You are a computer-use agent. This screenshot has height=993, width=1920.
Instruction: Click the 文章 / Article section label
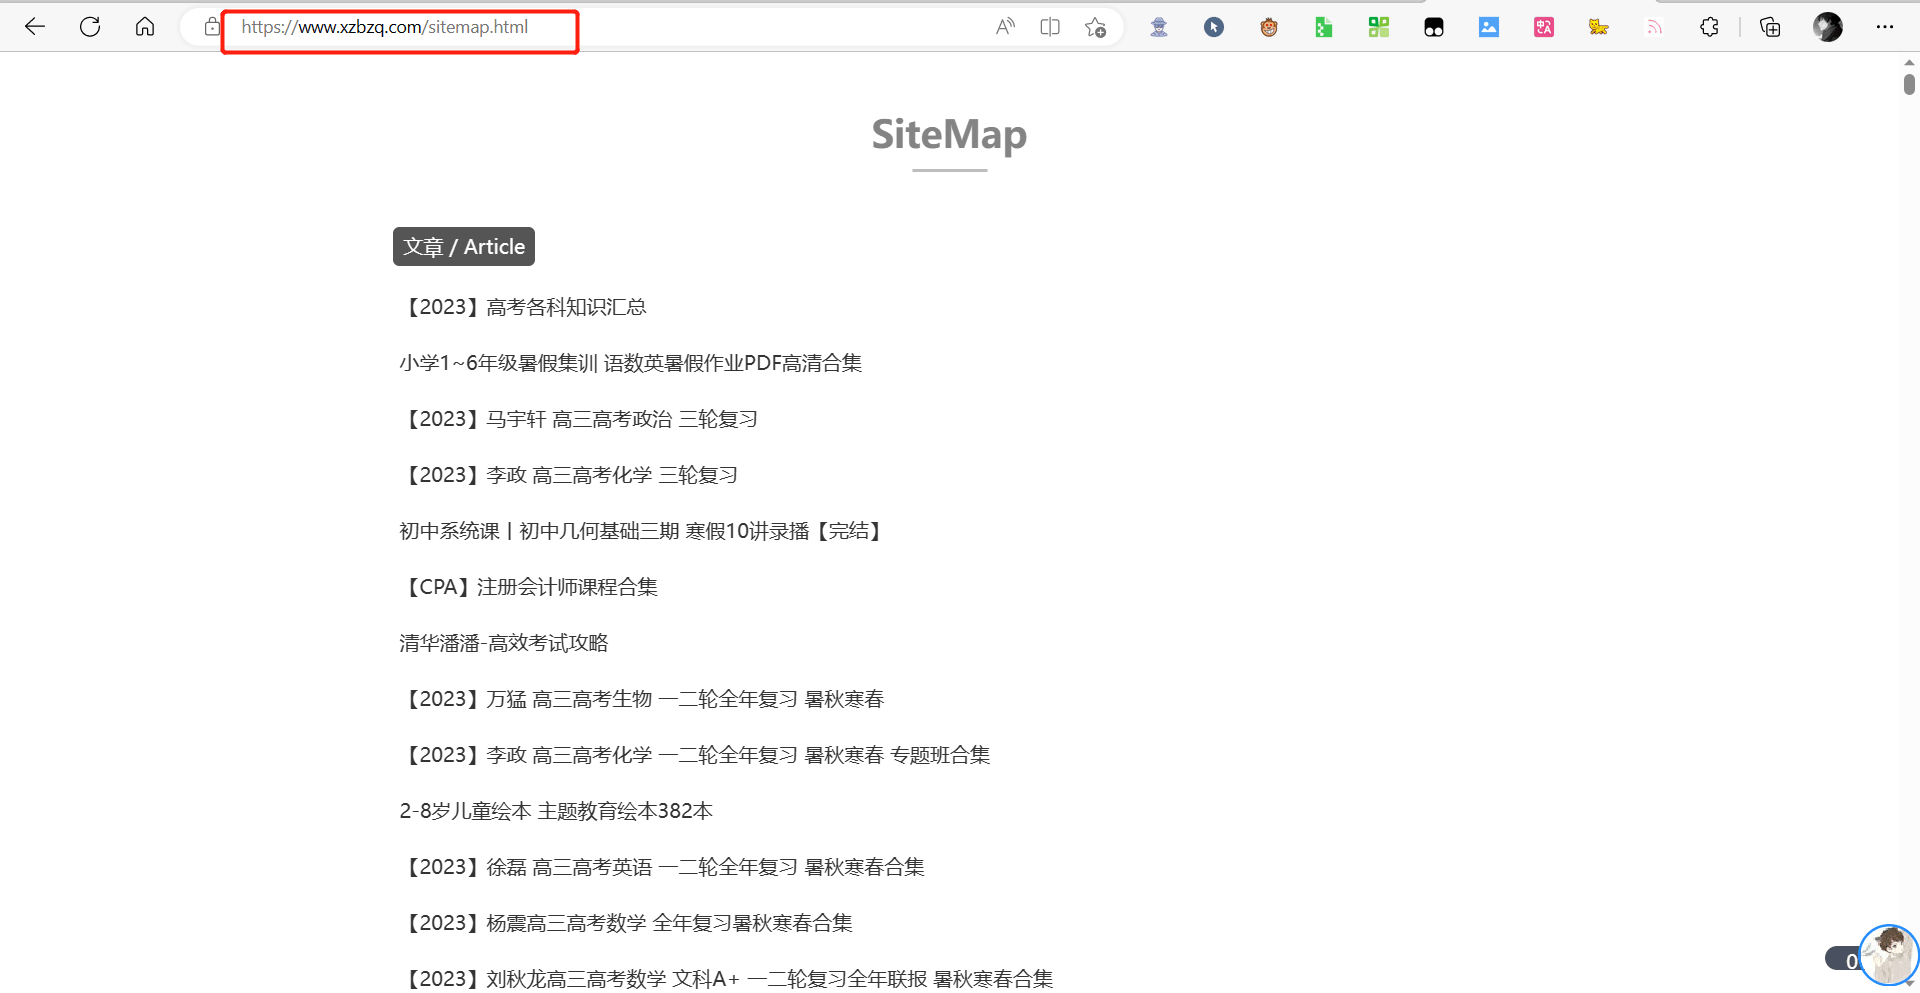464,247
